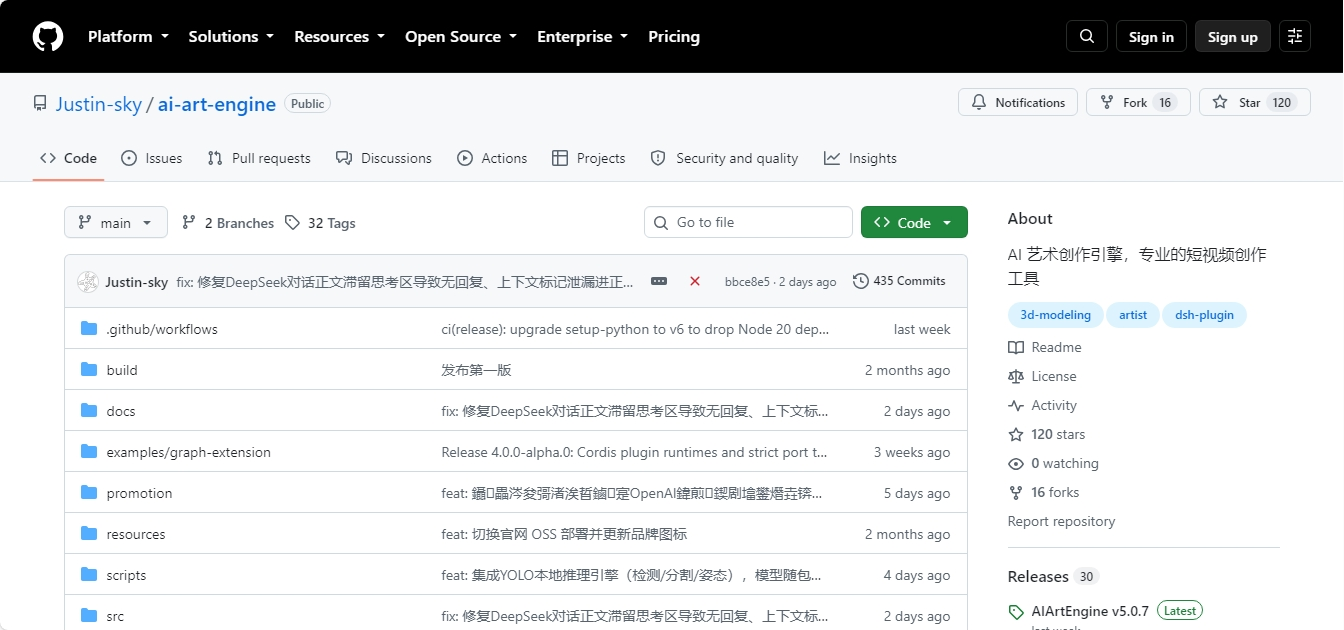This screenshot has height=630, width=1344.
Task: Open the 切换官网 OSS commit message
Action: pos(564,534)
